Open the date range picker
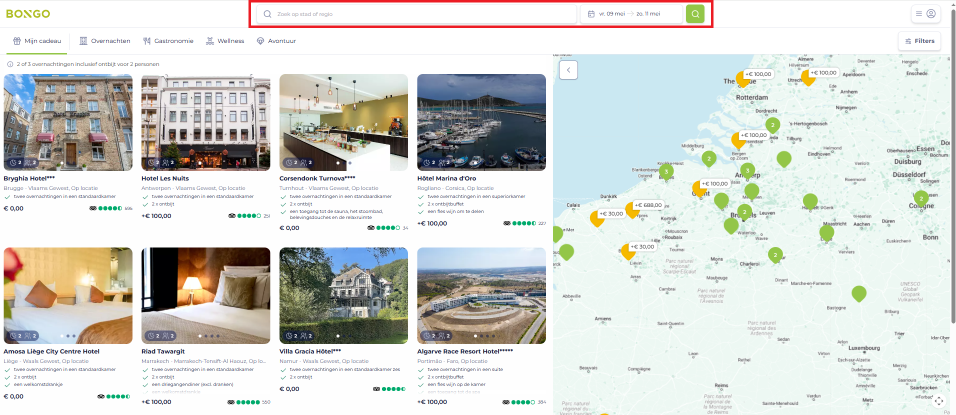Viewport: 956px width, 415px height. click(x=632, y=14)
